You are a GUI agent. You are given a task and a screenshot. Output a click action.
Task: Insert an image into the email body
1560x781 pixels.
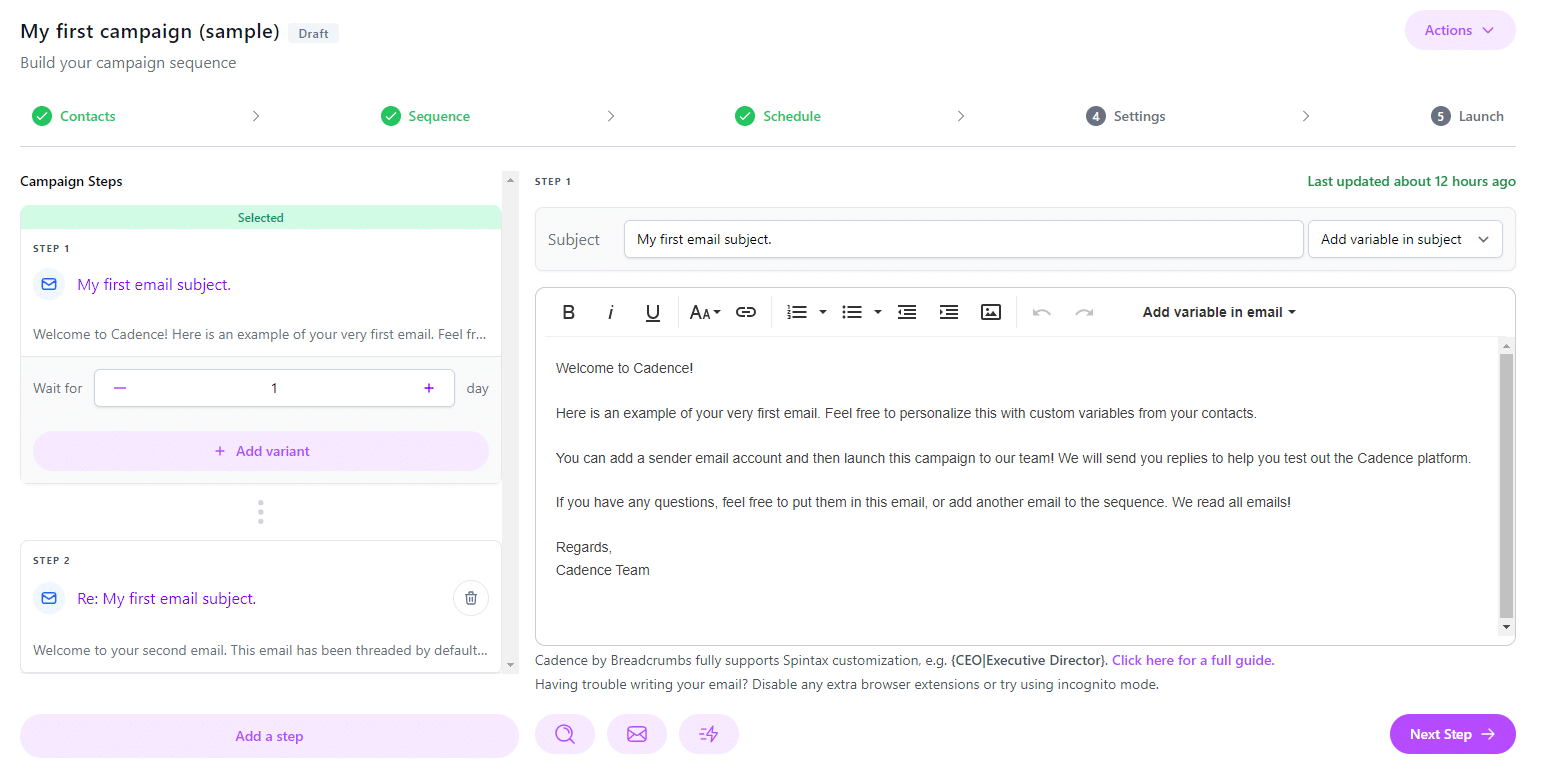(x=990, y=311)
